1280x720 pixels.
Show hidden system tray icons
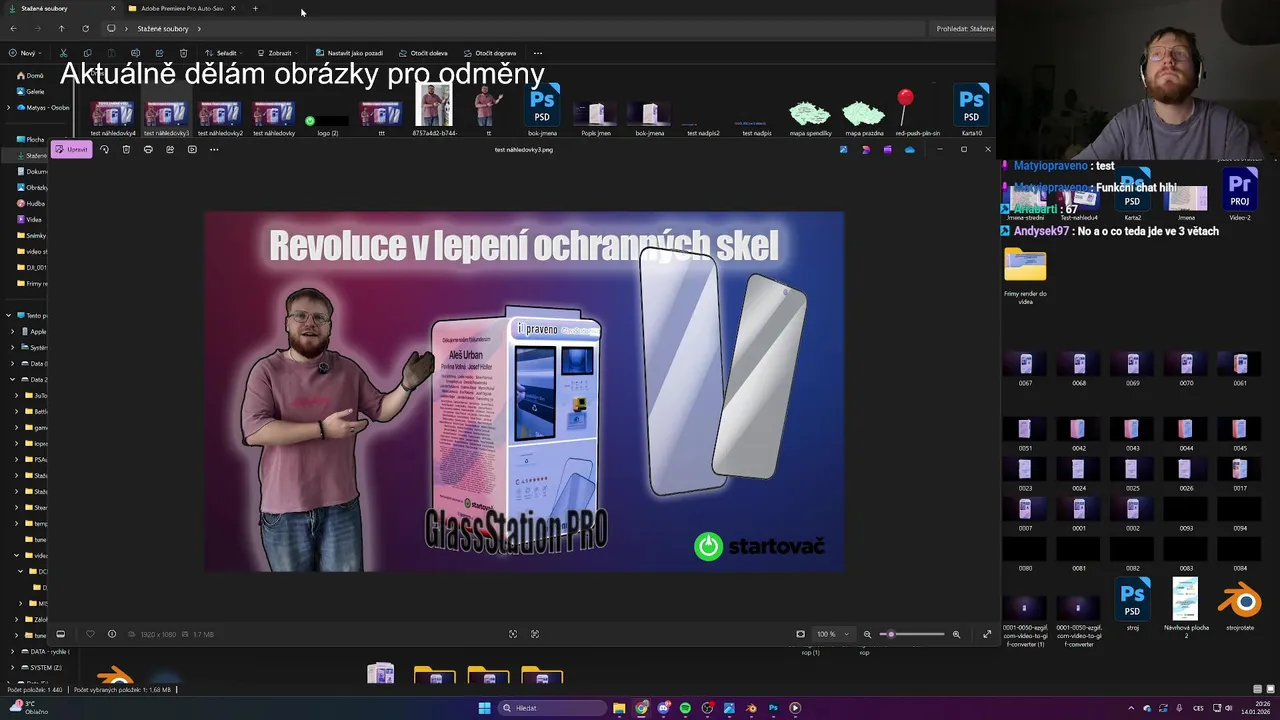[1131, 708]
